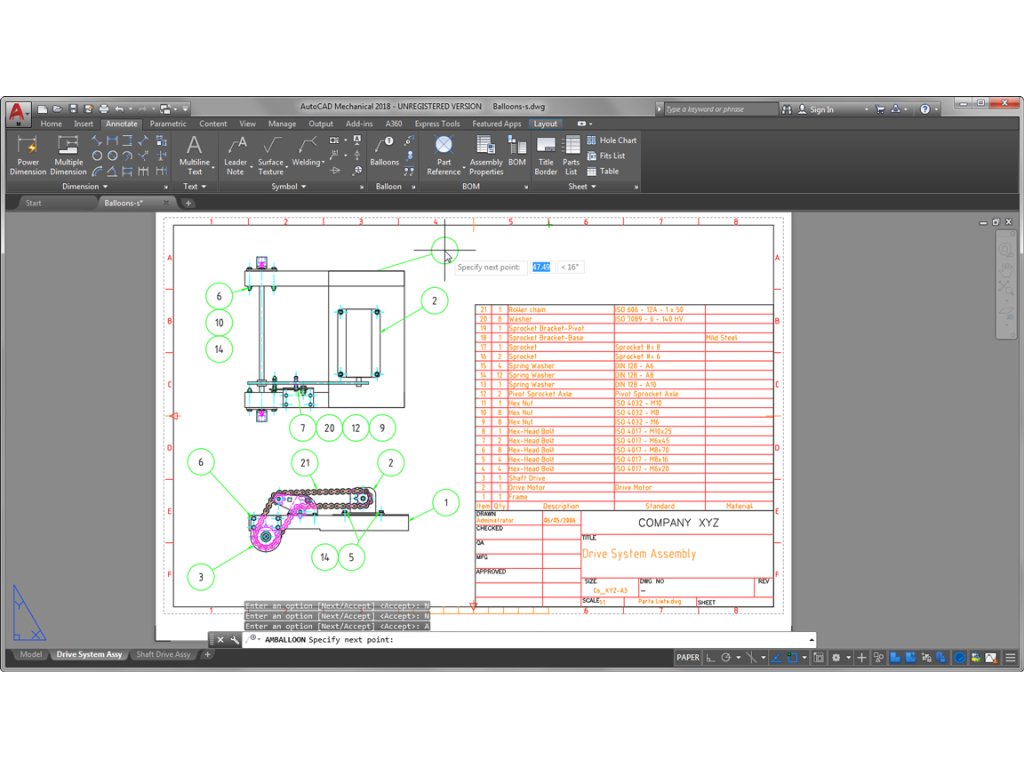Toggle Object Snap Tracking in status bar
The height and width of the screenshot is (768, 1024).
[x=776, y=658]
